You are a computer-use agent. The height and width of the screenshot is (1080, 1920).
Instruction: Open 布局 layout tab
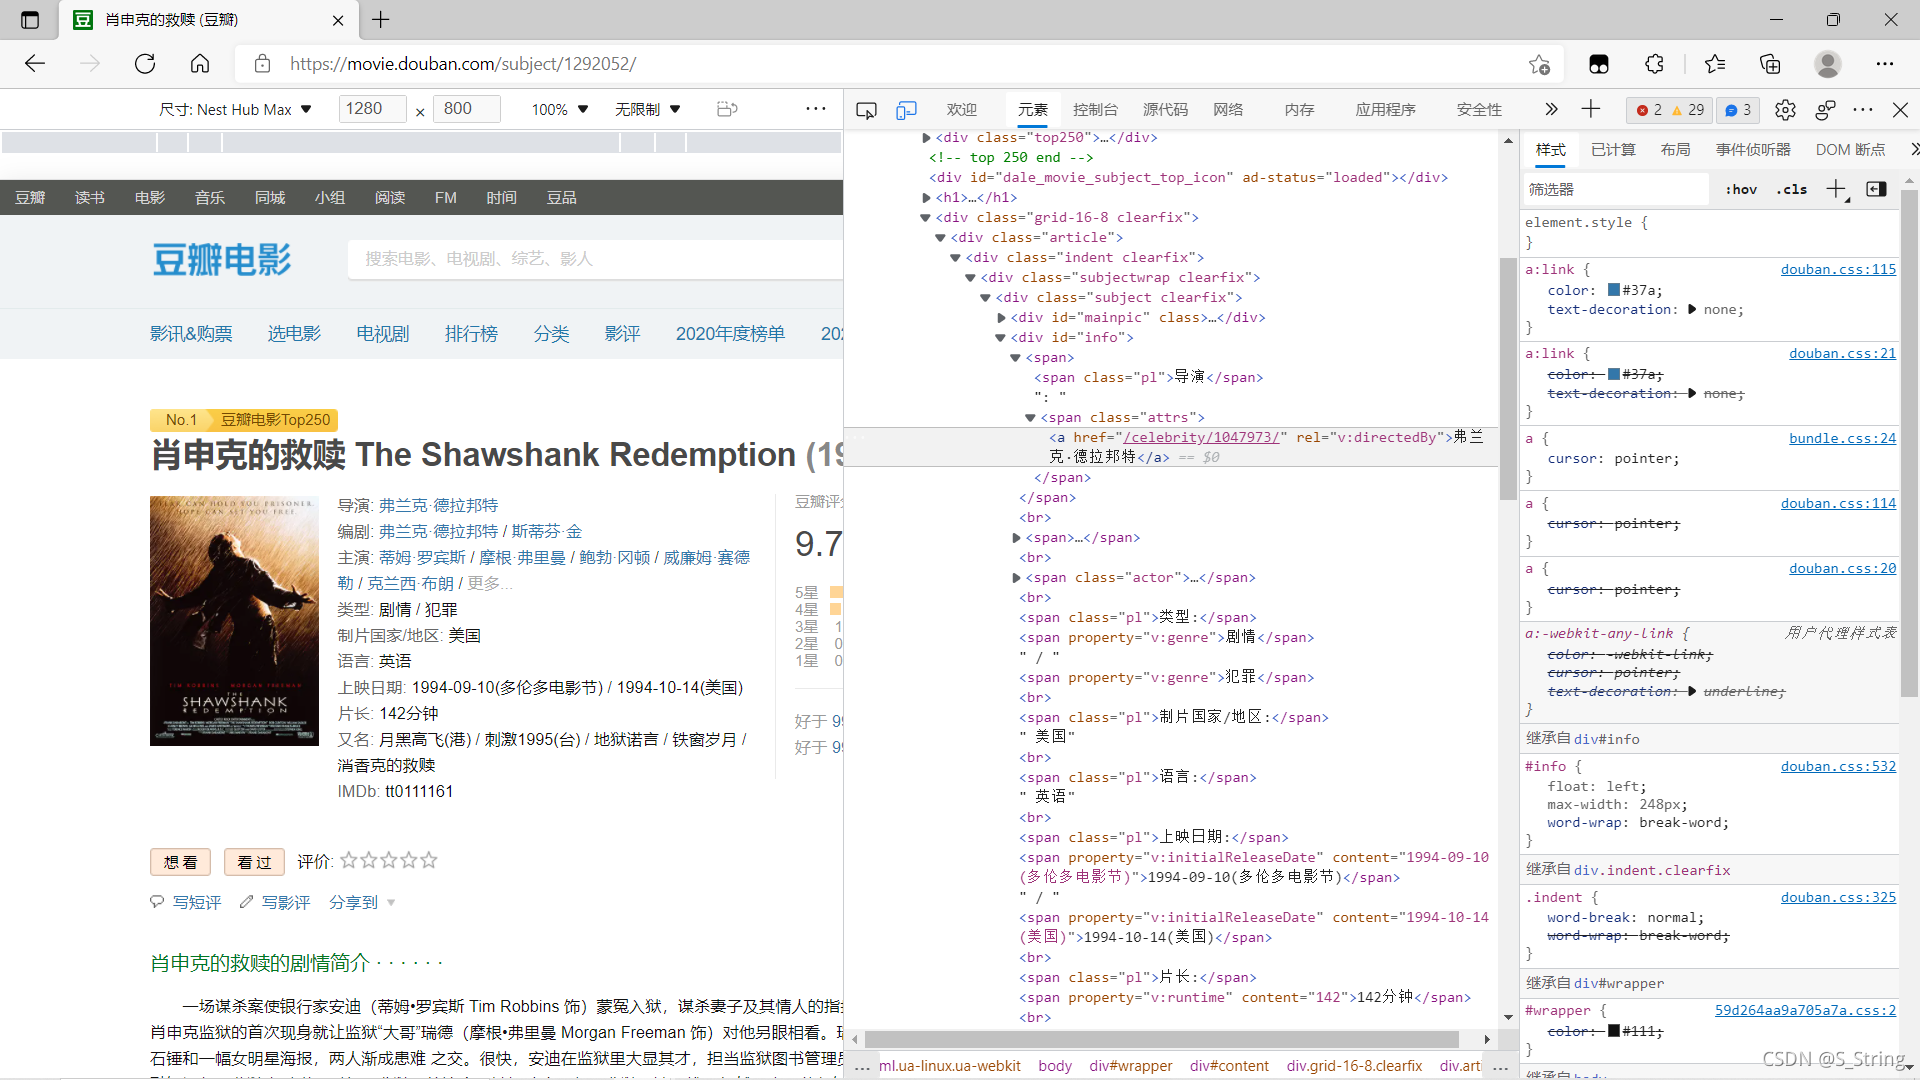[x=1675, y=150]
